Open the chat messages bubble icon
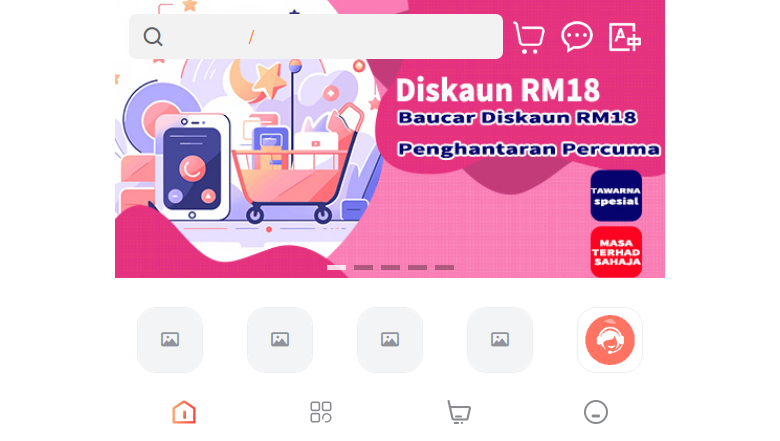The image size is (780, 441). click(x=577, y=37)
